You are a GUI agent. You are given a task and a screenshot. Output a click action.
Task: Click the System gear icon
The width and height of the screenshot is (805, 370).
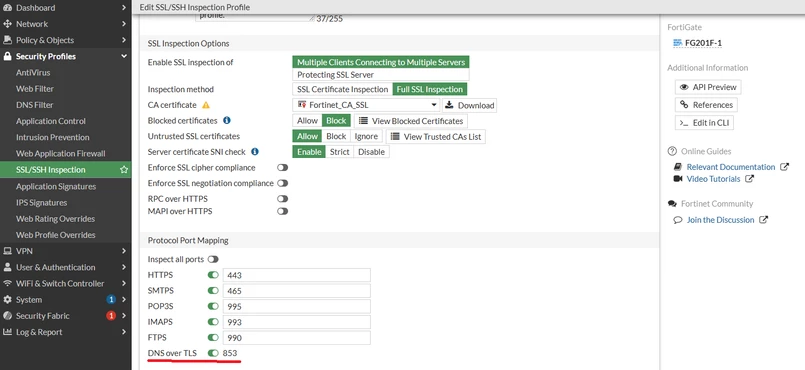(7, 300)
